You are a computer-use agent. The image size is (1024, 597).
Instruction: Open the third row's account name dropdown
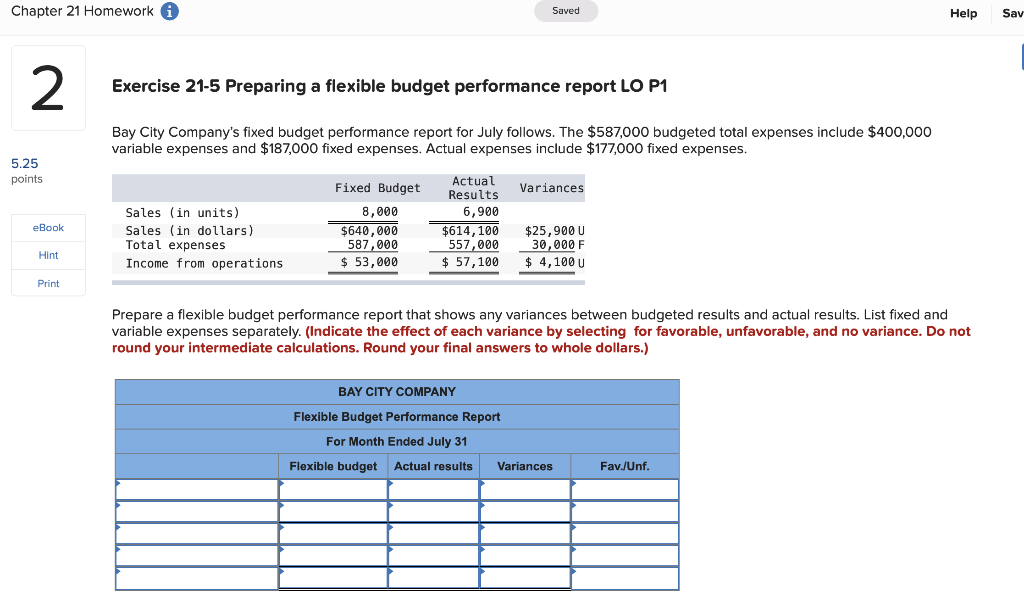[197, 534]
